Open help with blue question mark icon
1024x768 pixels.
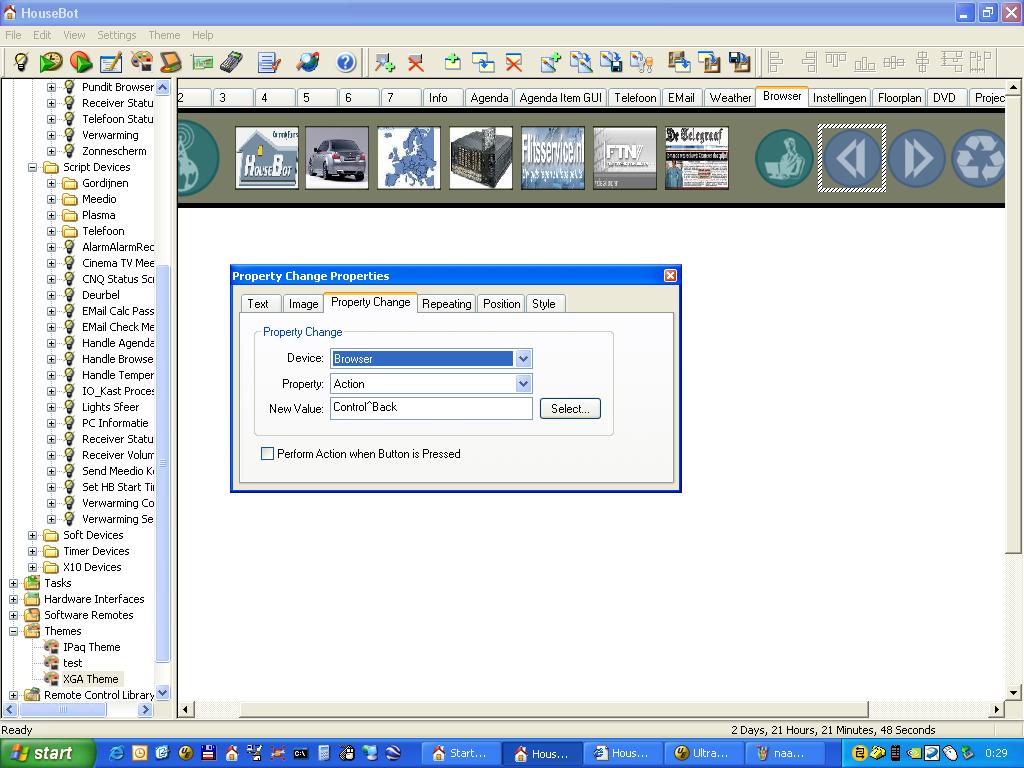[345, 63]
